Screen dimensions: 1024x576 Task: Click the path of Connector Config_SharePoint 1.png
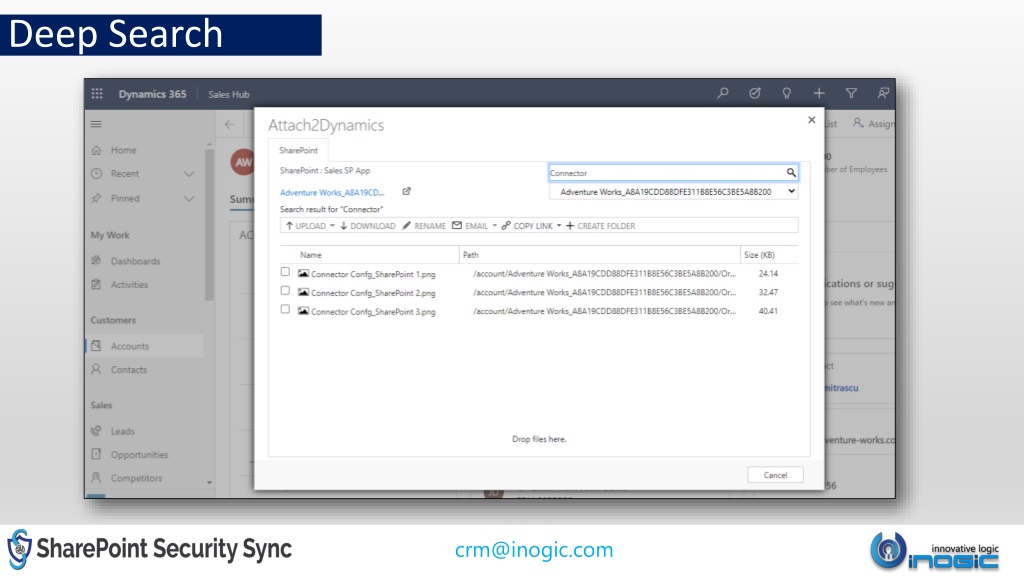click(x=604, y=274)
